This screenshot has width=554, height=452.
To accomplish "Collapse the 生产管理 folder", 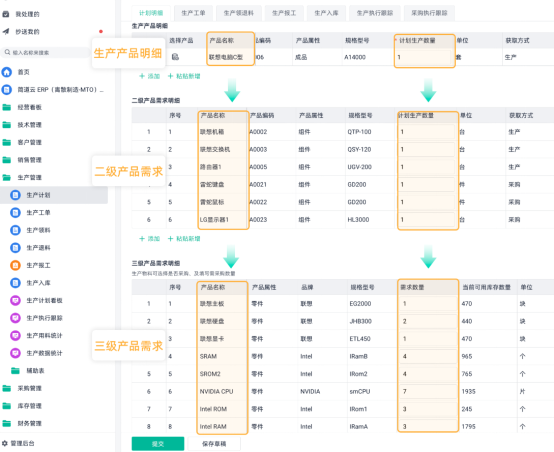I will tap(7, 177).
